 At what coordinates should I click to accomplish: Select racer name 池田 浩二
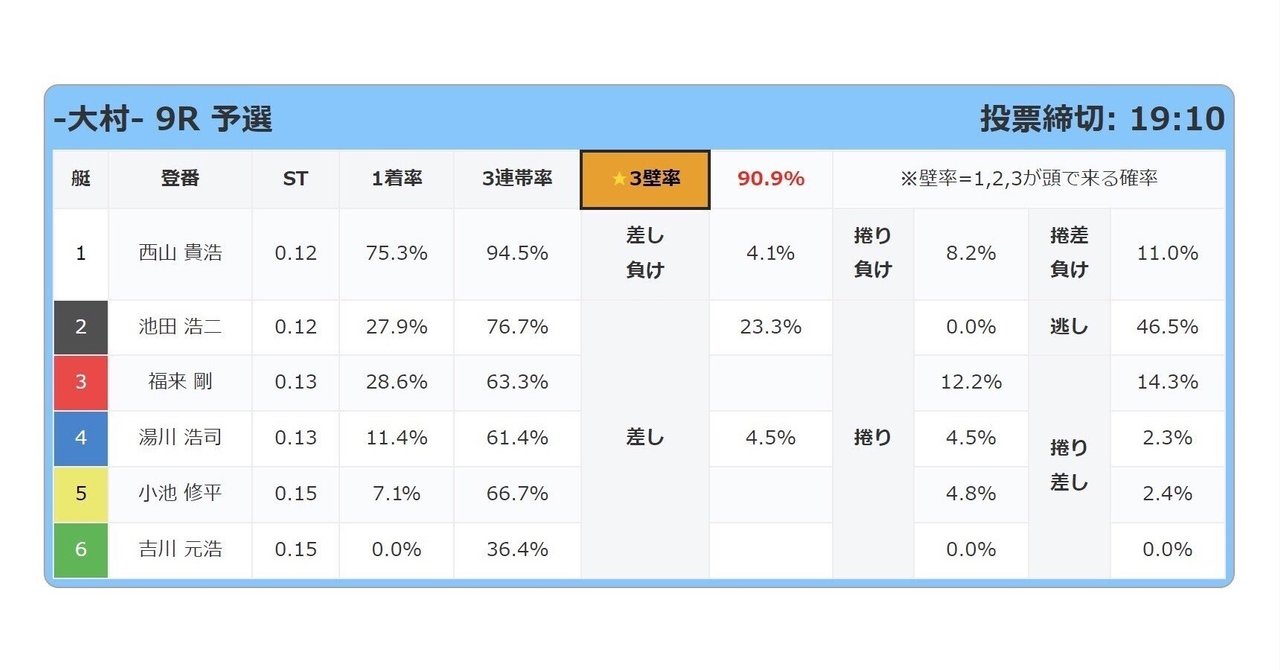pyautogui.click(x=180, y=327)
